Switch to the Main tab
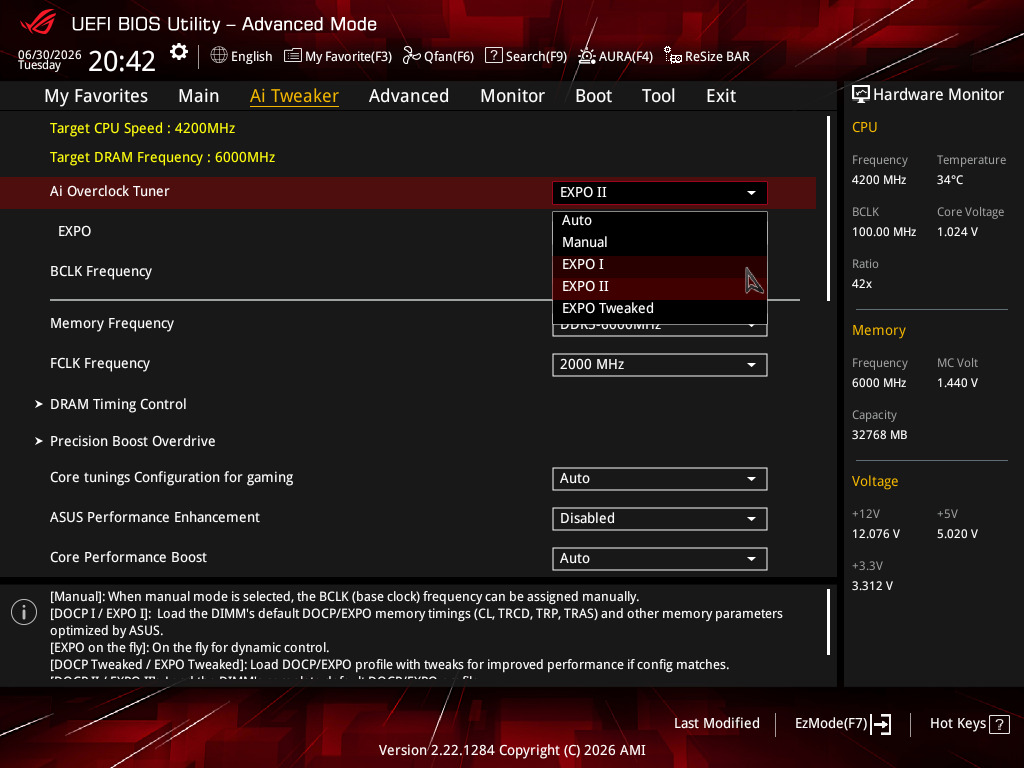Screen dimensions: 1024x768 click(199, 96)
